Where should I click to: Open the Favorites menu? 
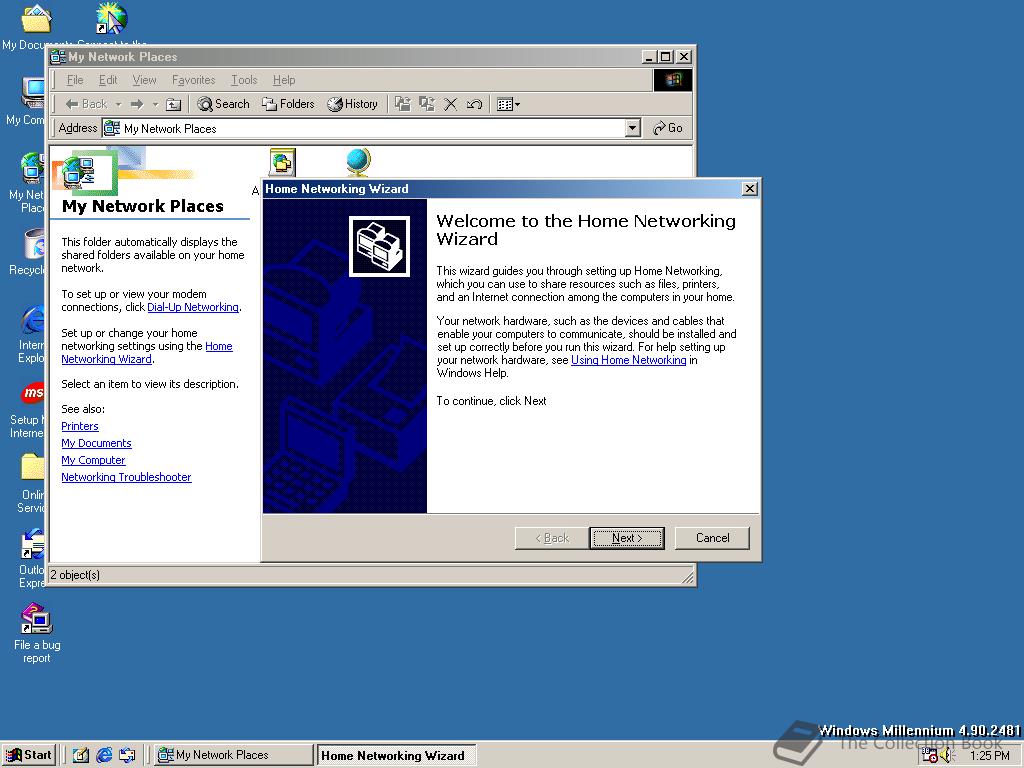(x=193, y=80)
